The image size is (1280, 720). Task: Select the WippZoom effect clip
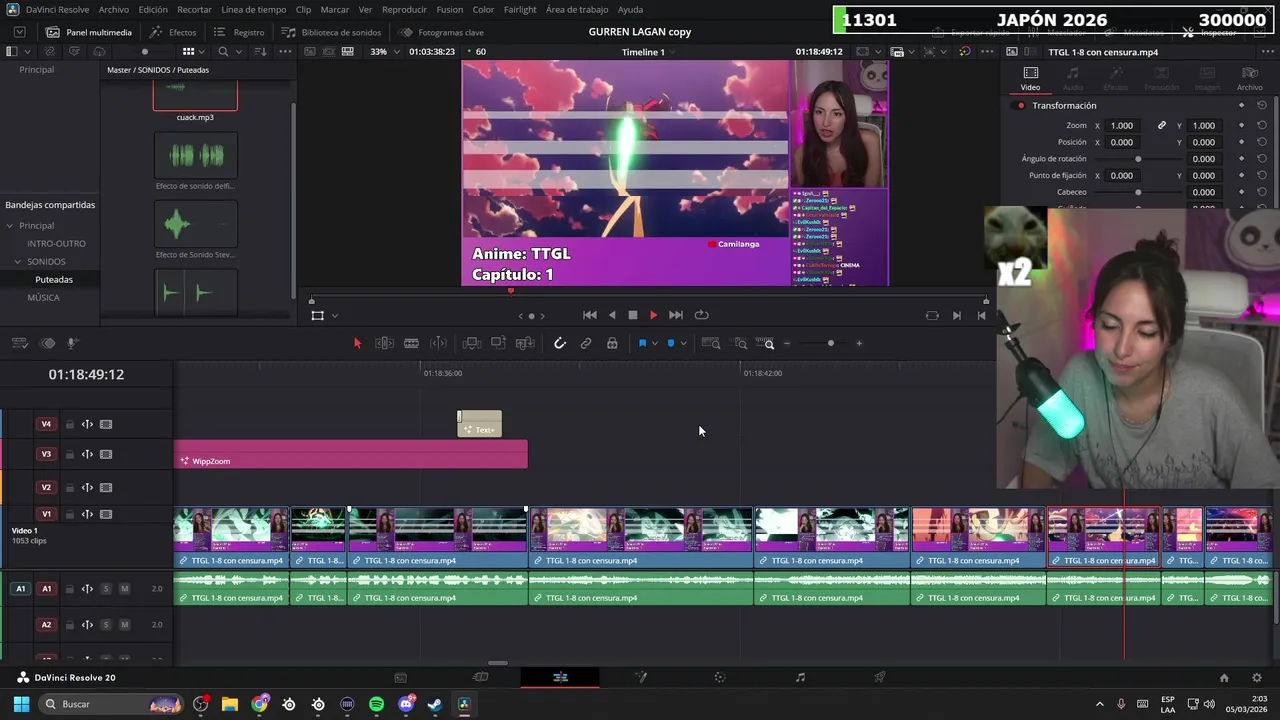351,454
